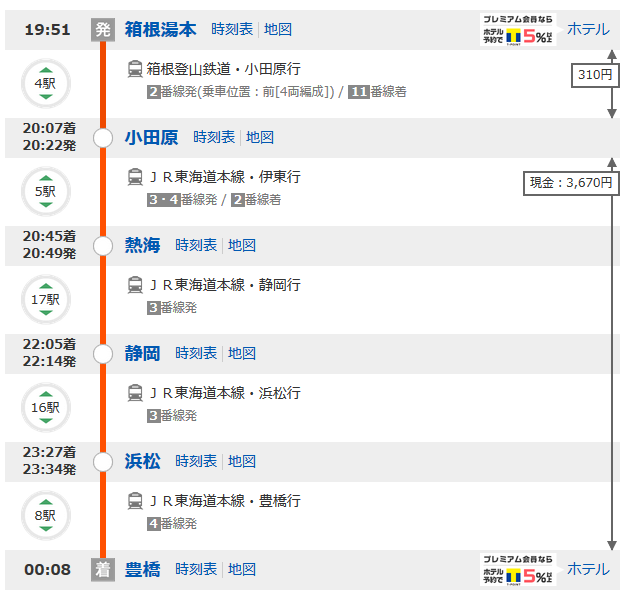Expand the 17駅 intermediate stops
This screenshot has width=627, height=602.
pos(45,299)
